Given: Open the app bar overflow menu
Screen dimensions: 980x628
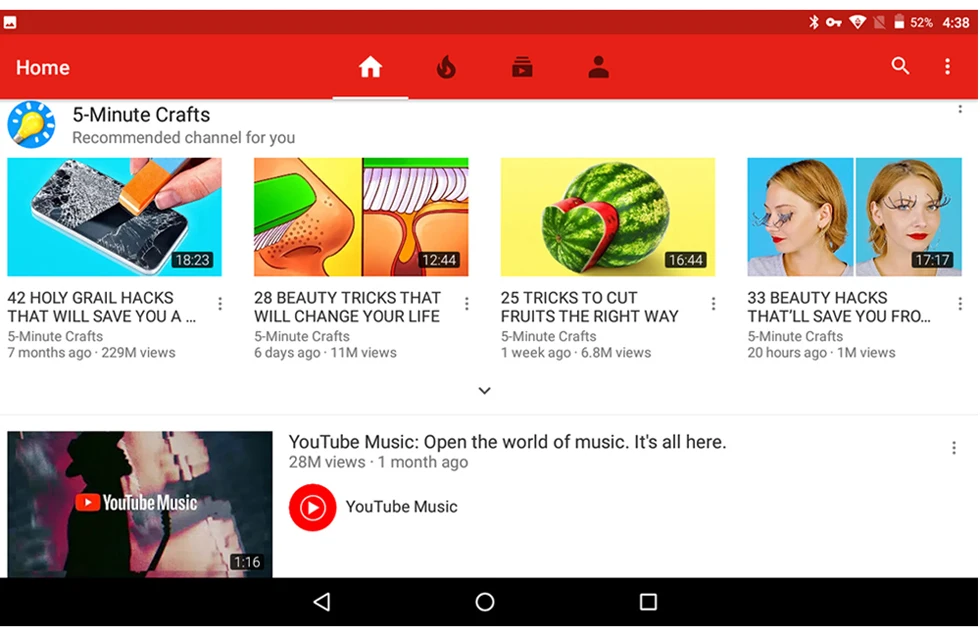Looking at the screenshot, I should point(948,66).
